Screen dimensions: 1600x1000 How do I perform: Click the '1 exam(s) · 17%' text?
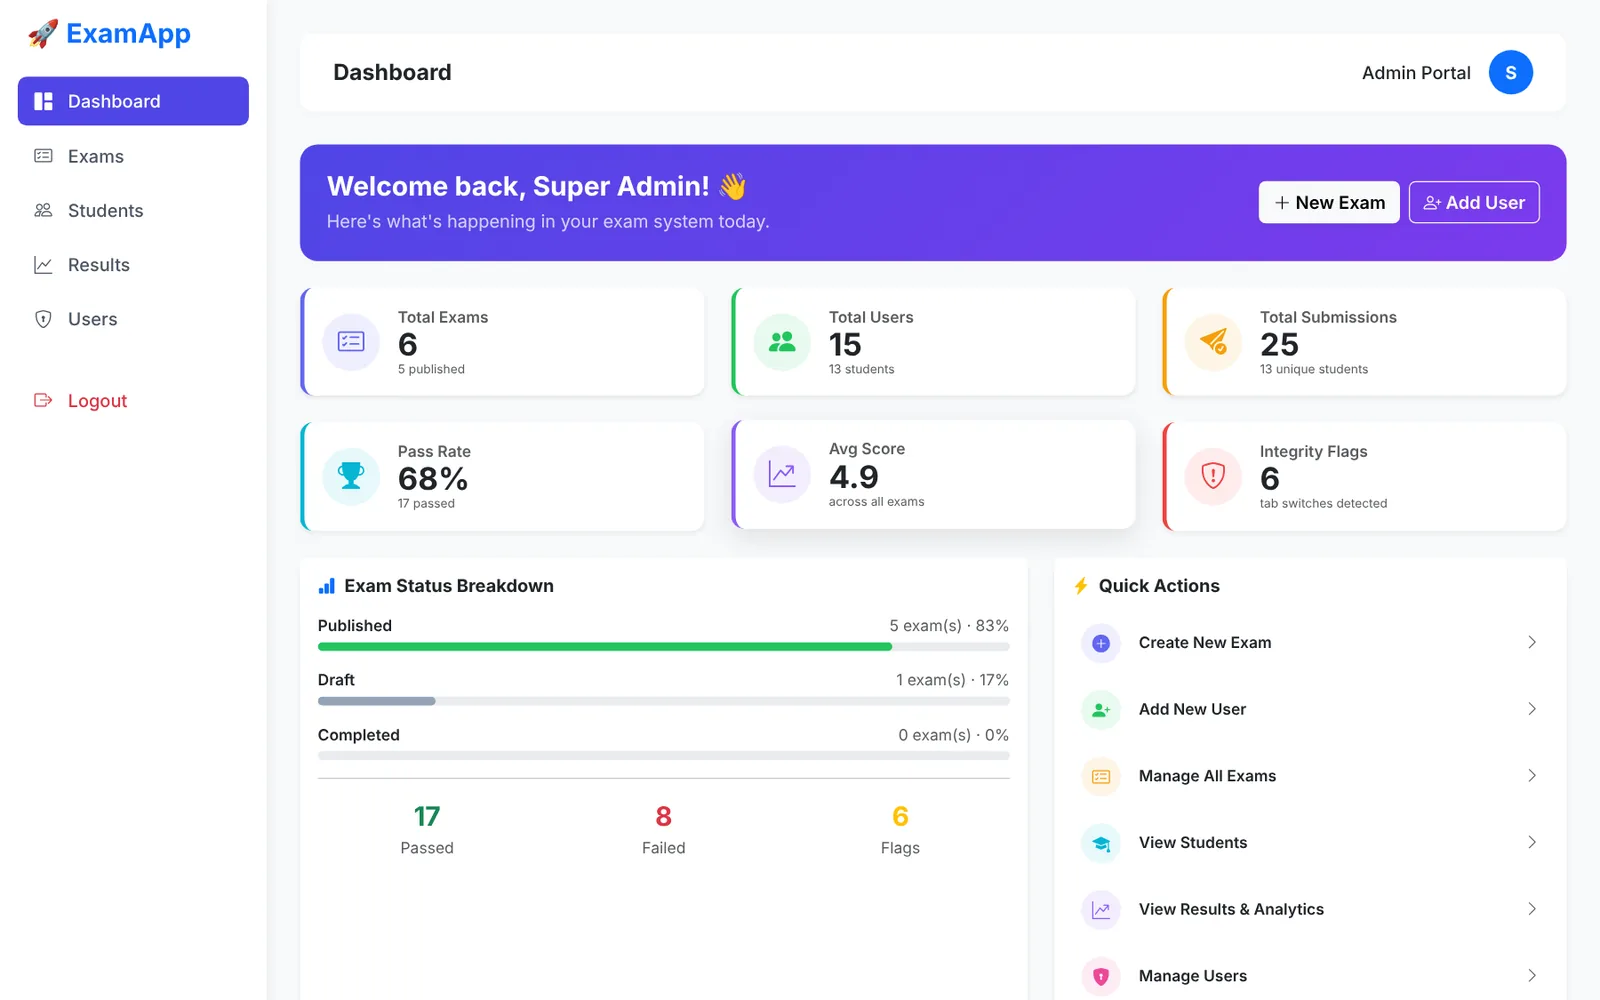click(x=952, y=680)
